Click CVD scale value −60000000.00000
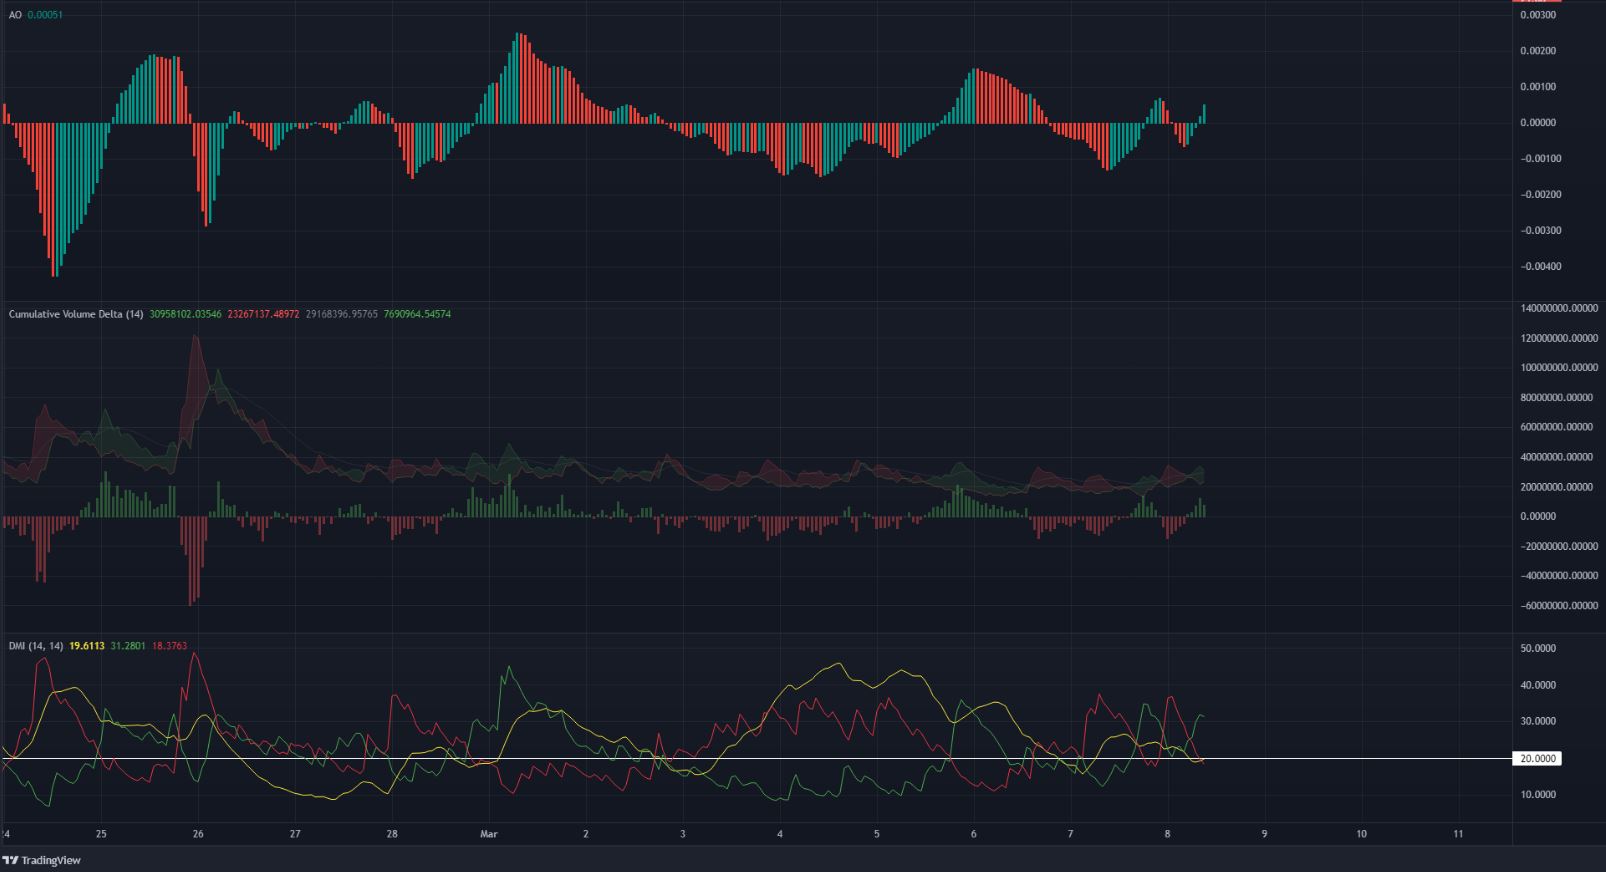1606x872 pixels. coord(1558,606)
